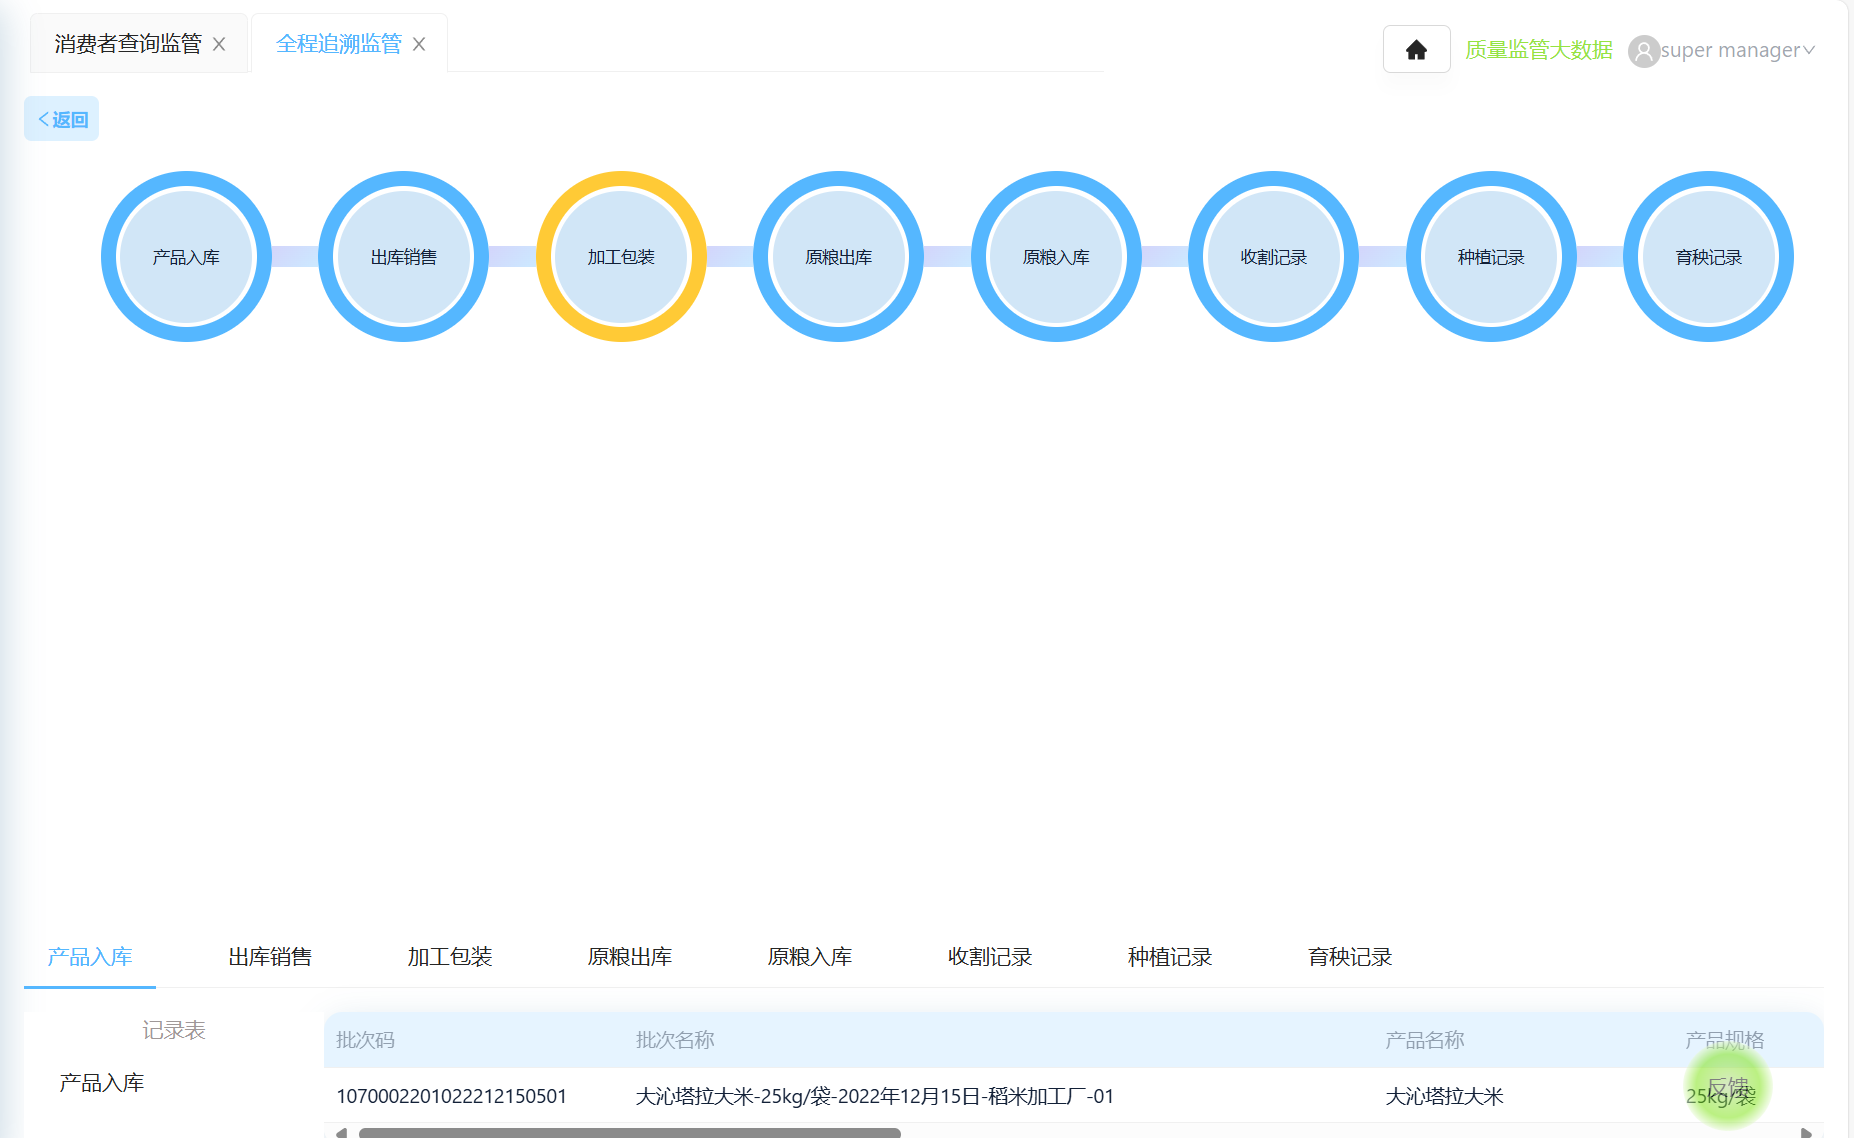The height and width of the screenshot is (1138, 1854).
Task: Open 质量监管大数据 link
Action: [x=1538, y=50]
